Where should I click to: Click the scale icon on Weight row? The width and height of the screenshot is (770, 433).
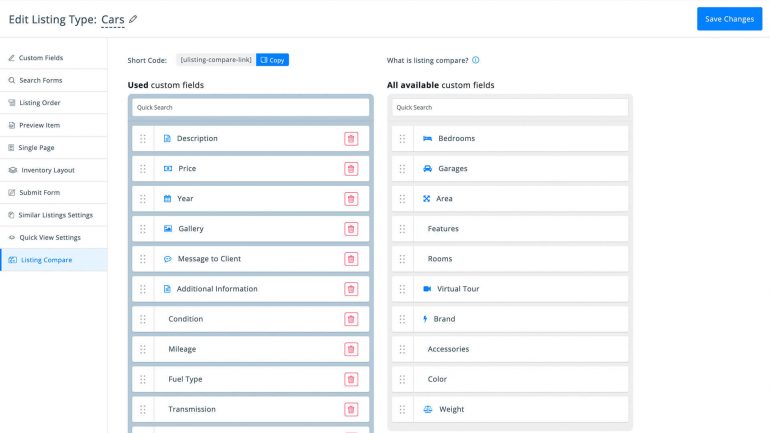[x=428, y=409]
